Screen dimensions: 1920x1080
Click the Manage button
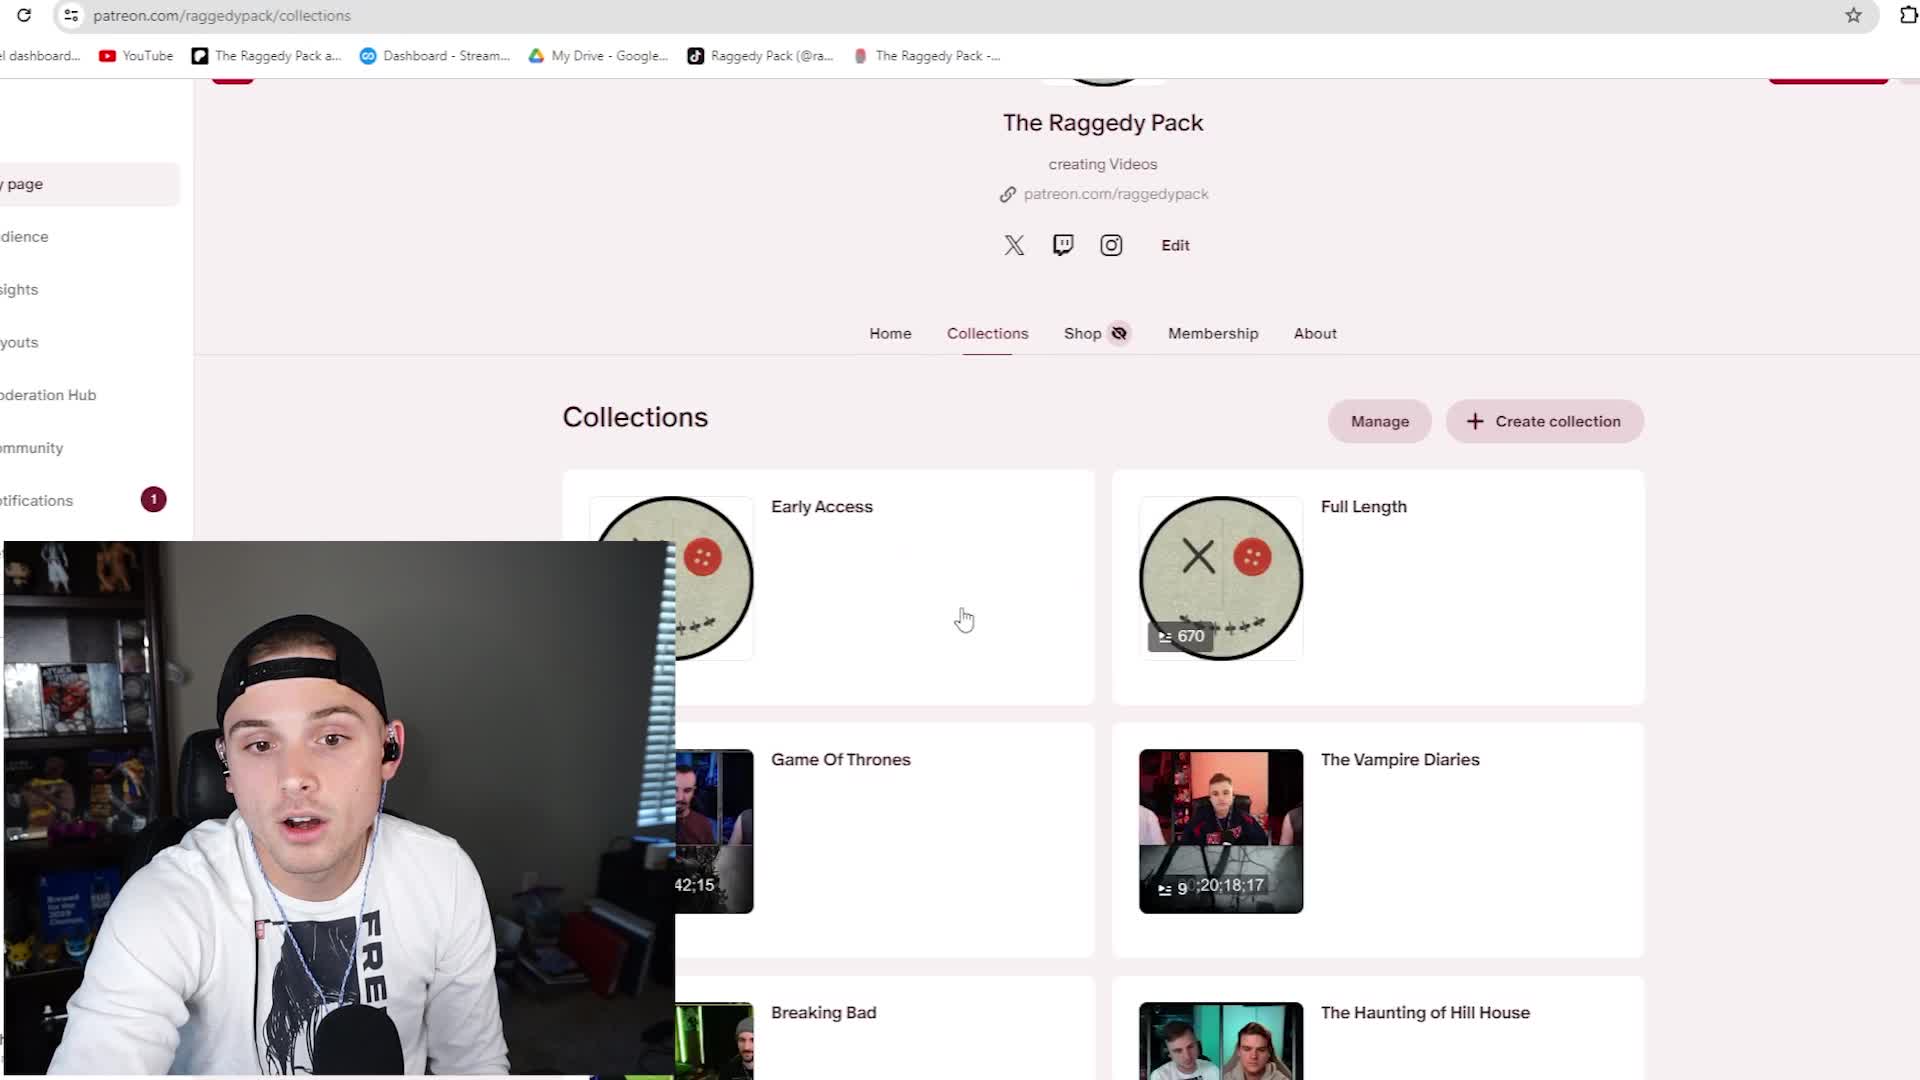pyautogui.click(x=1379, y=421)
